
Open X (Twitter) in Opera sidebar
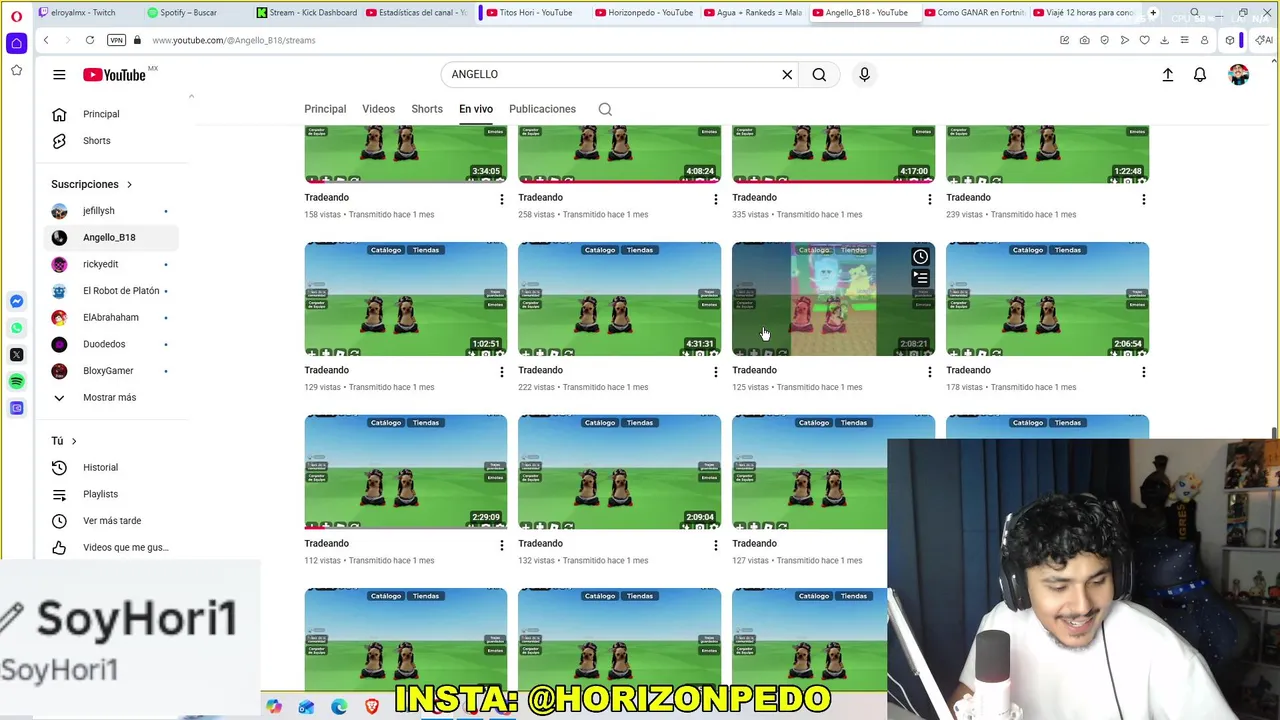[x=17, y=355]
